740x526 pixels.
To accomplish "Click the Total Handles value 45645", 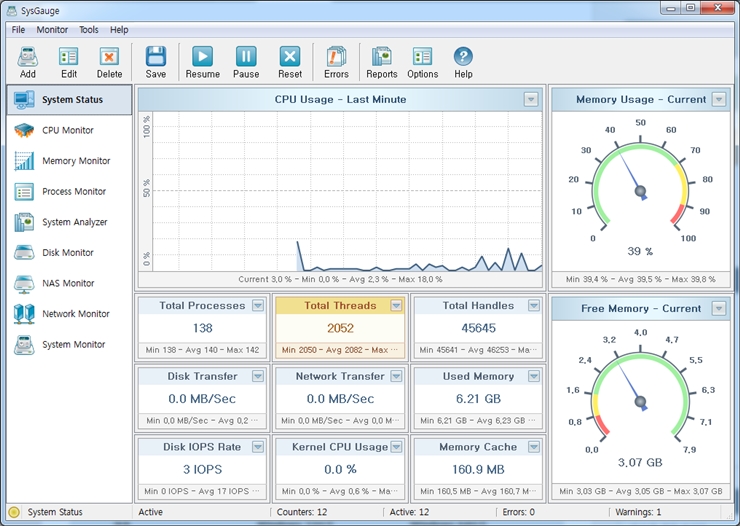I will click(478, 328).
